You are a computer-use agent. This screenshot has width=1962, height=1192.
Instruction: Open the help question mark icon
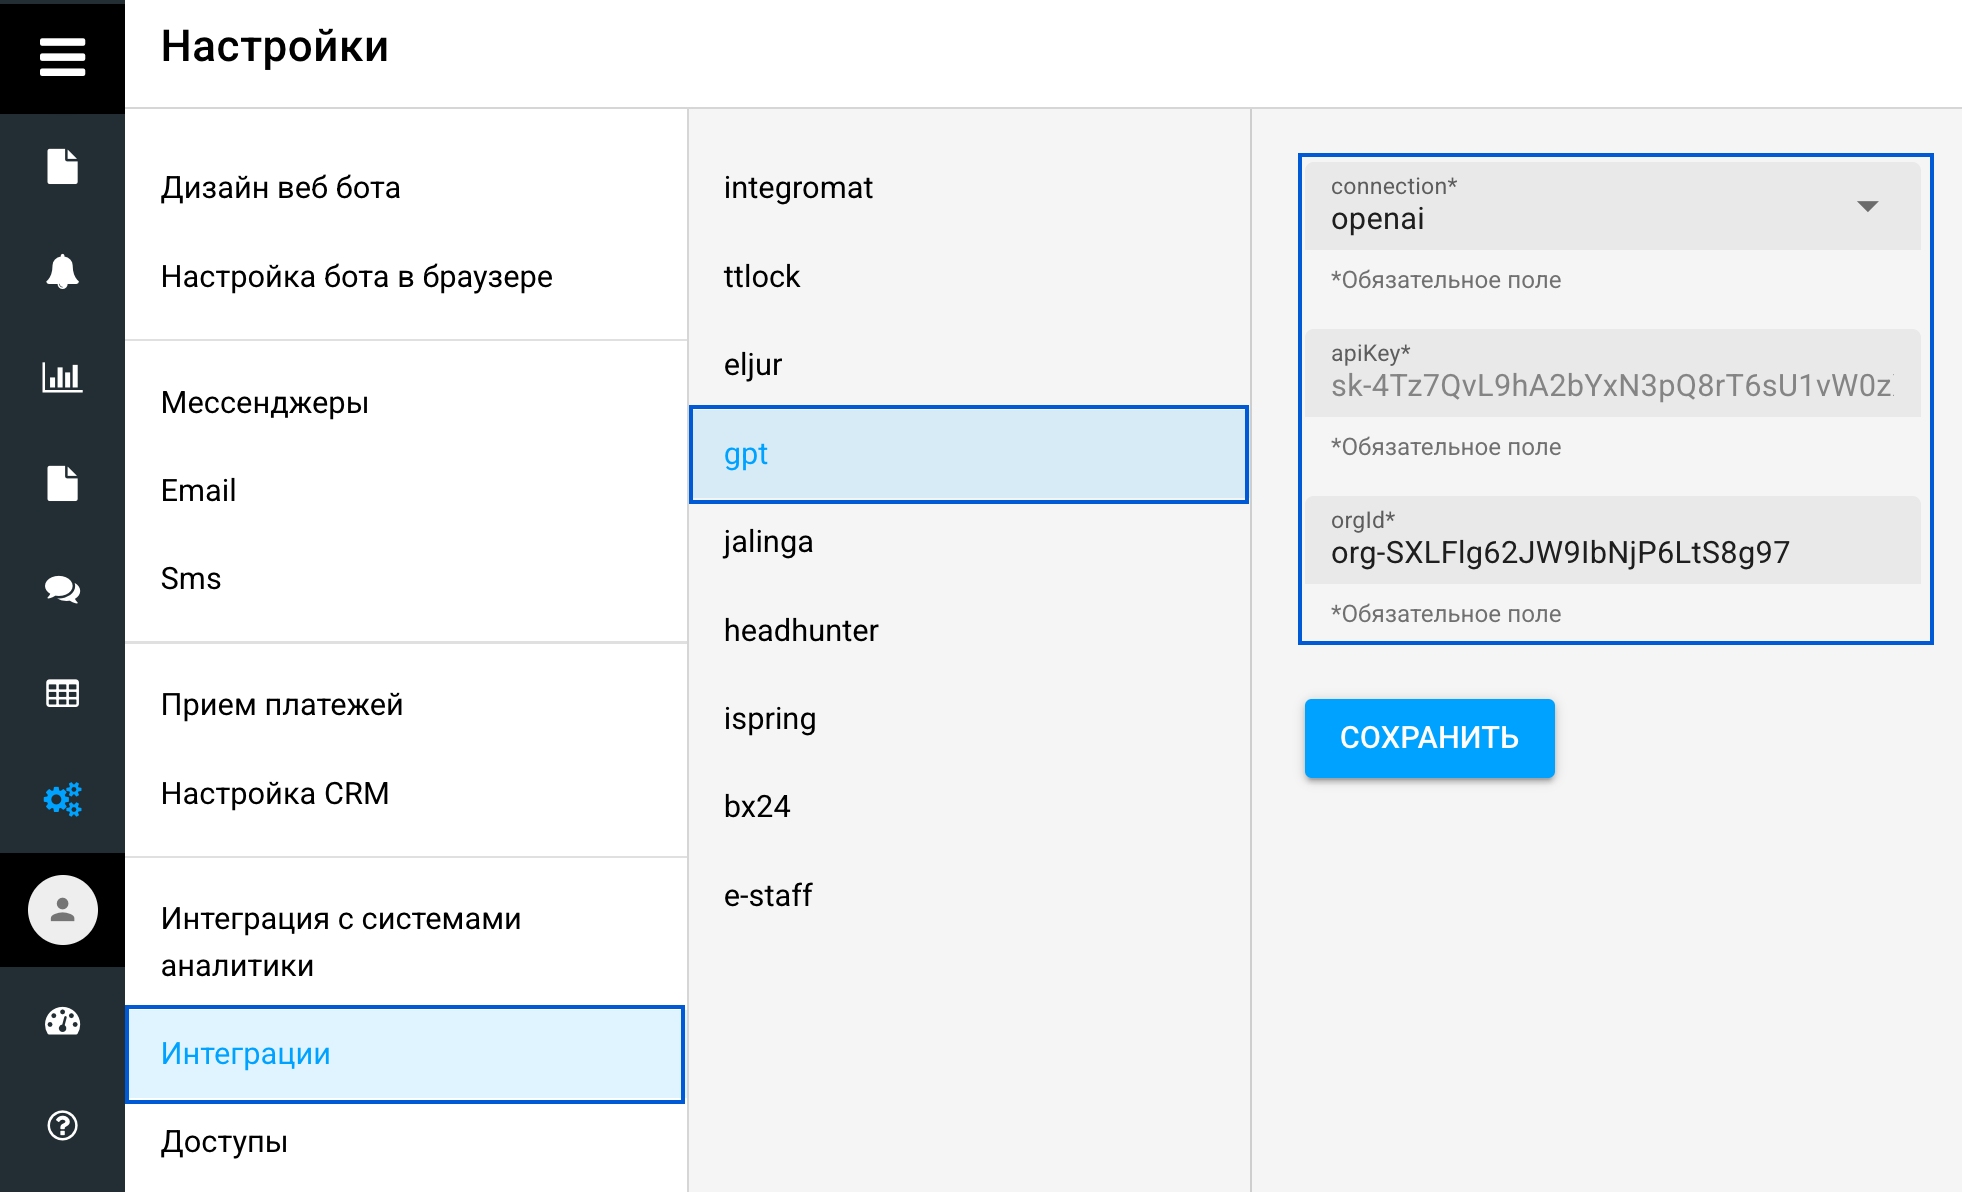coord(62,1126)
